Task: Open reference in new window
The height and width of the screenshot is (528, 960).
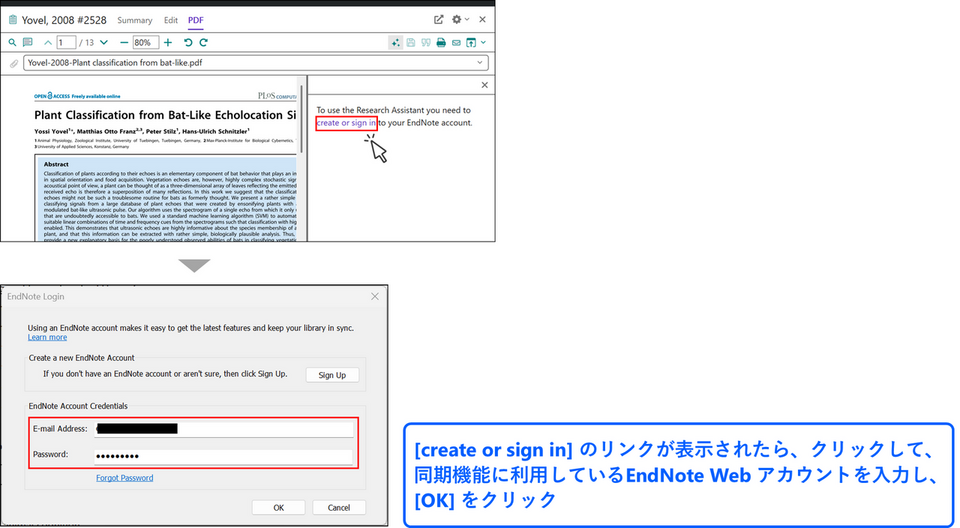Action: click(x=438, y=19)
